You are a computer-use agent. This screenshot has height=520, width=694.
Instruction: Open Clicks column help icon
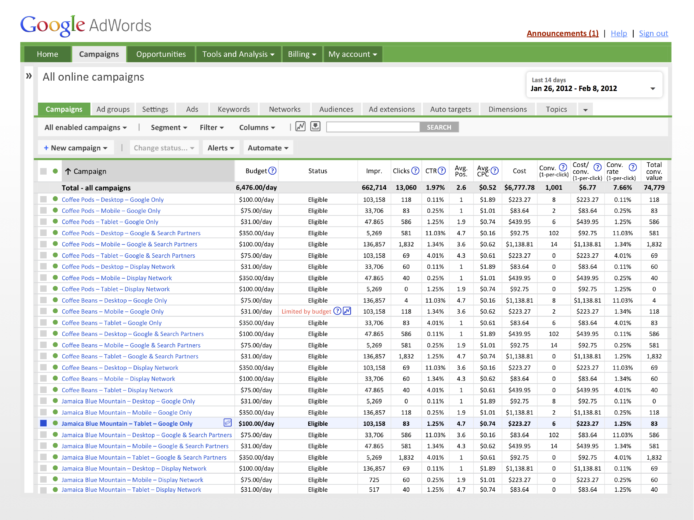tap(415, 171)
